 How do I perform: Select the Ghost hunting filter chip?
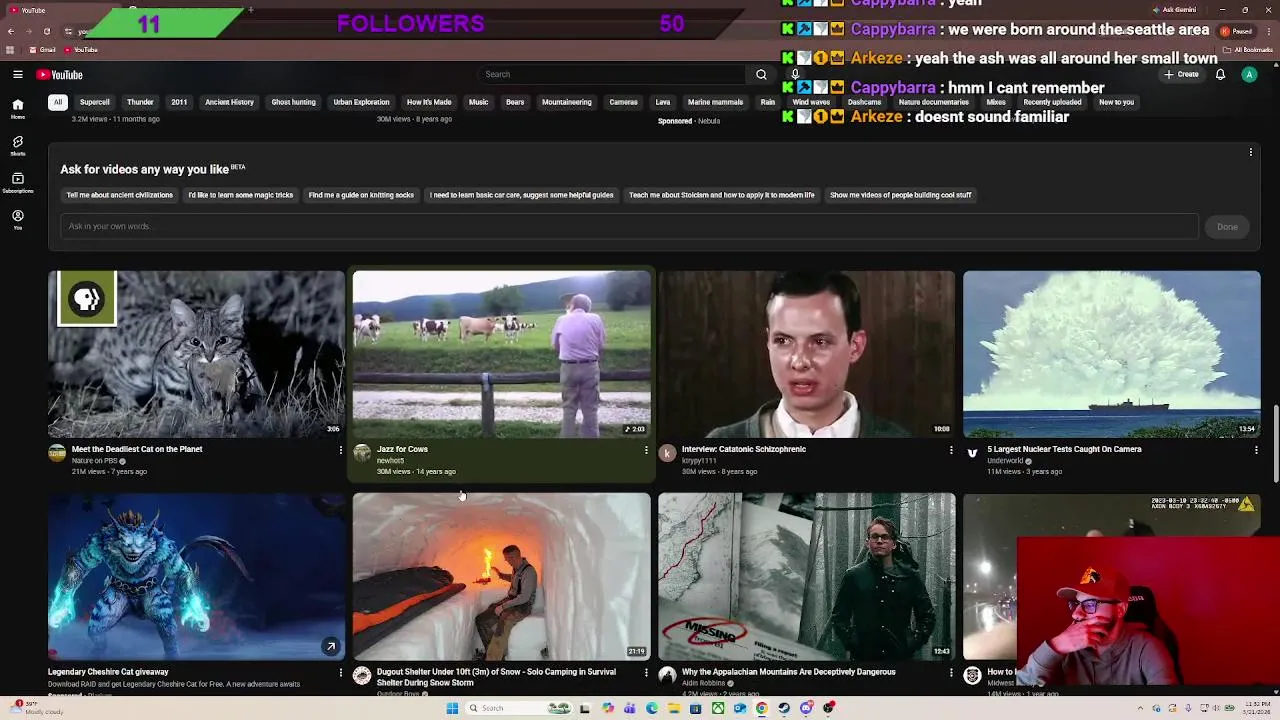[x=293, y=102]
